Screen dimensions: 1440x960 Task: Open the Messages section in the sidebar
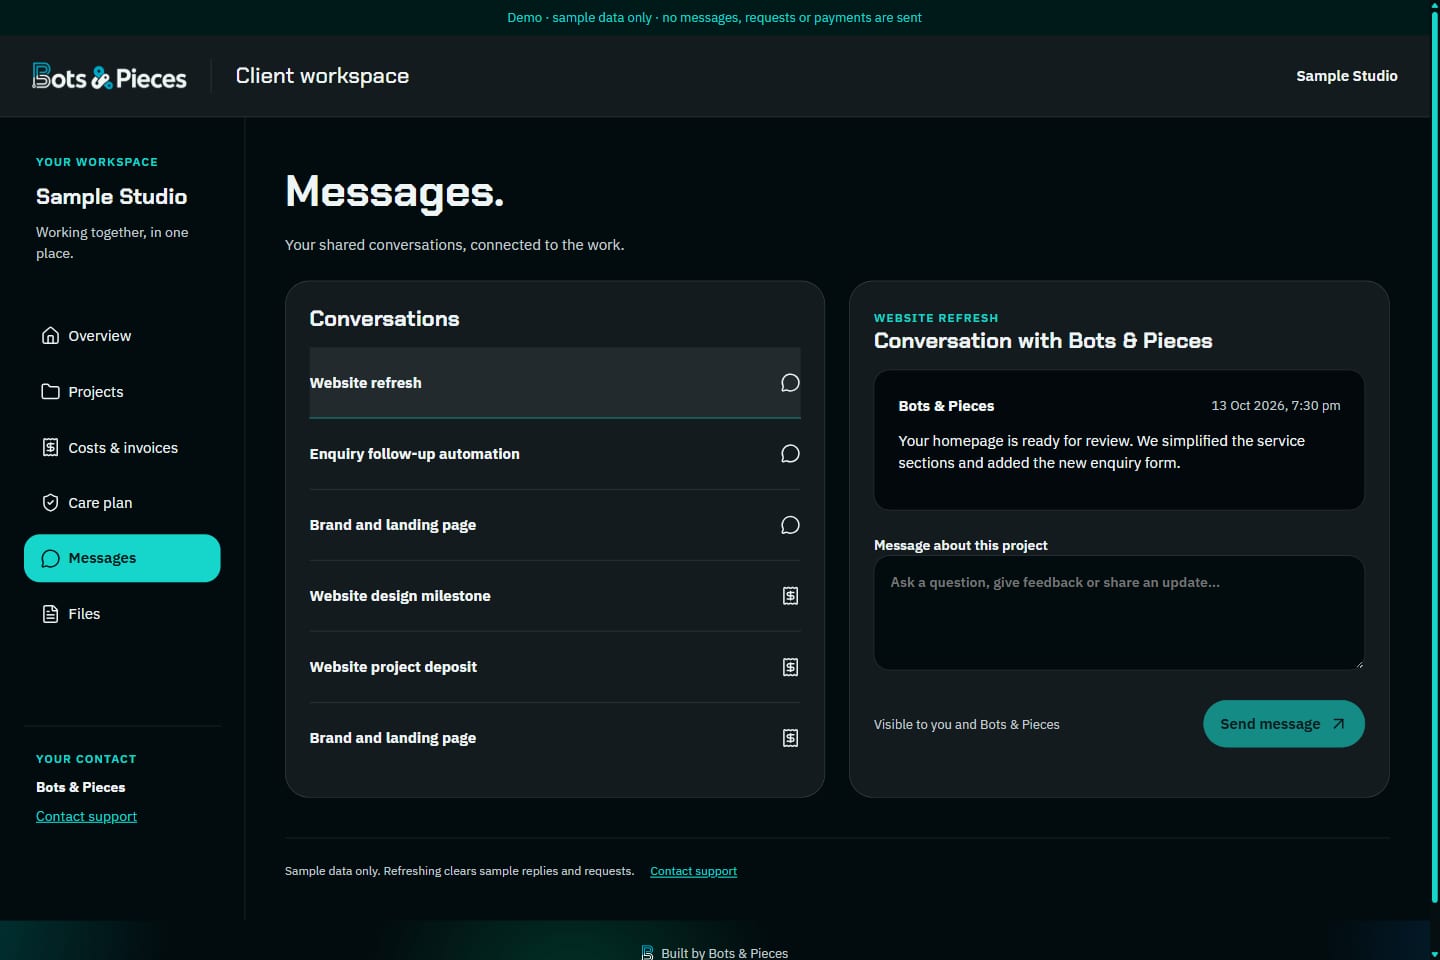click(x=122, y=558)
